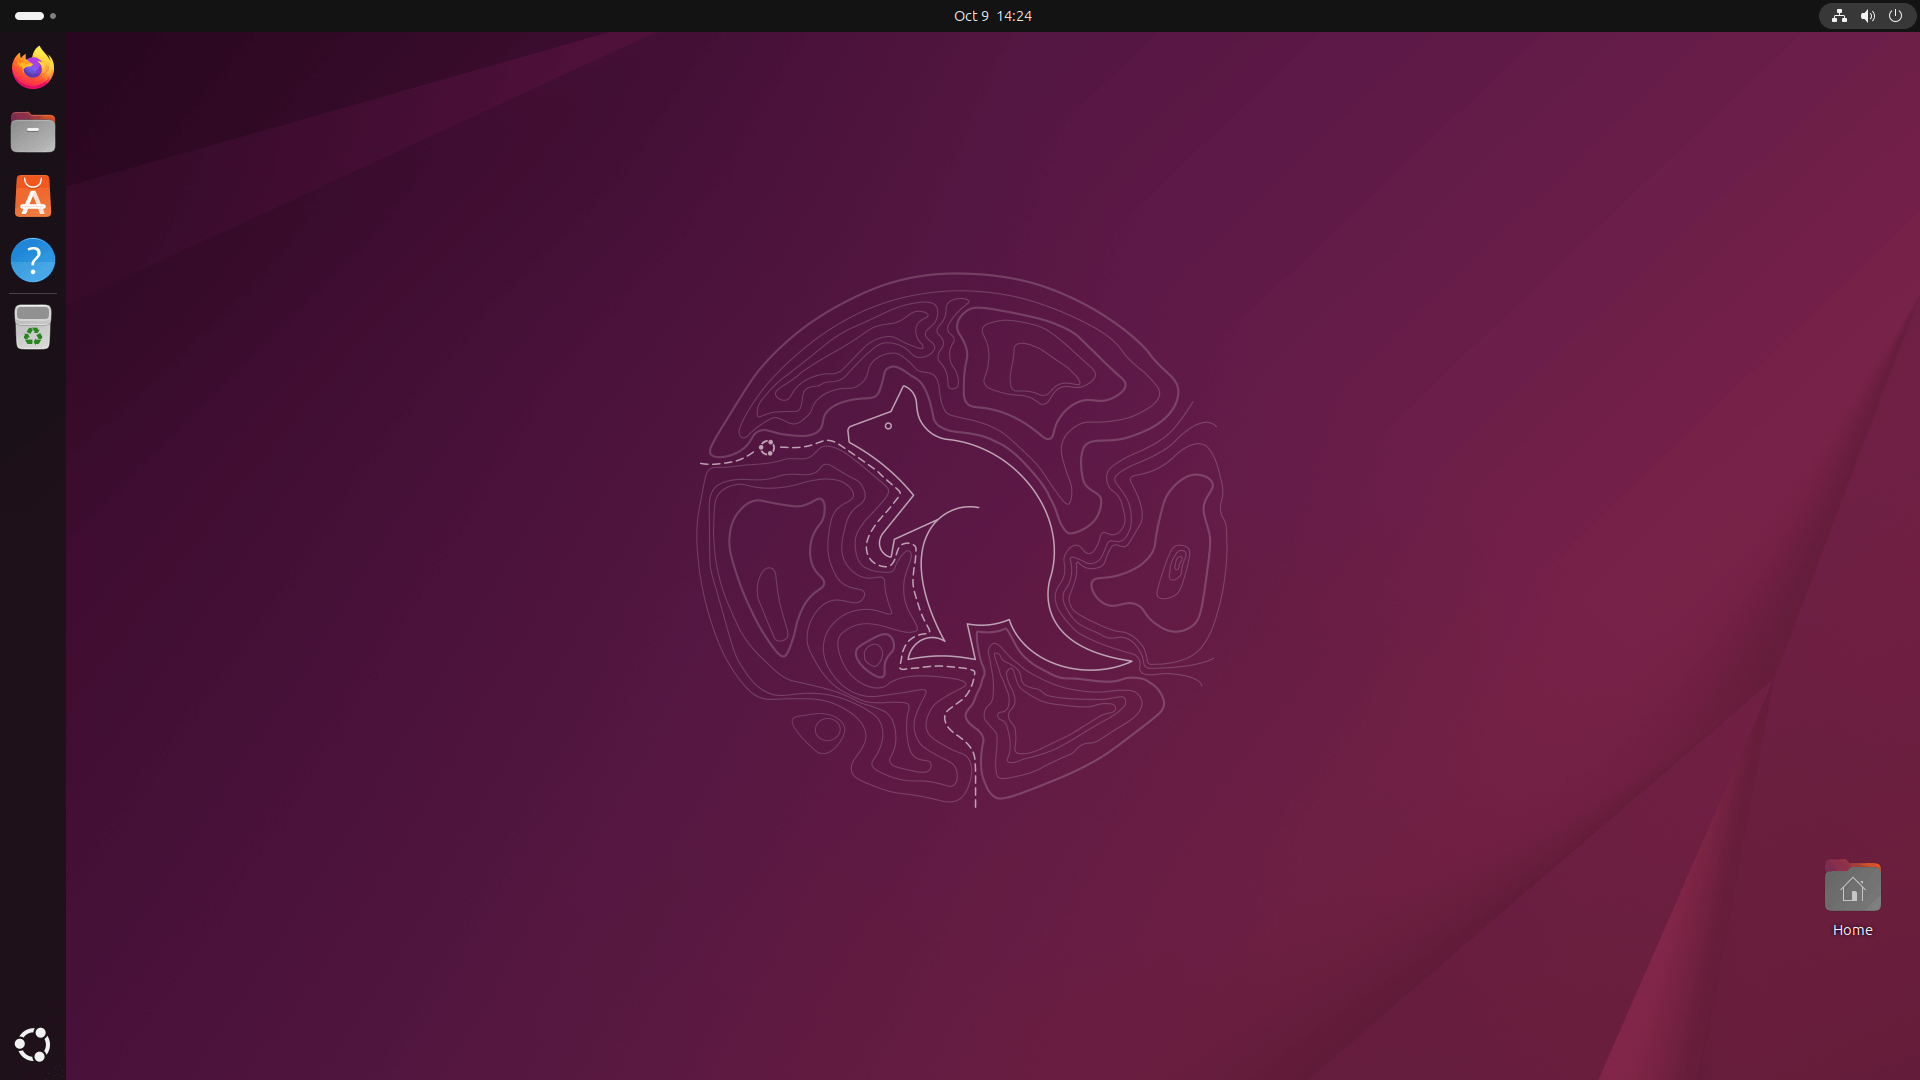Open the Trash from the dock
This screenshot has width=1920, height=1080.
tap(33, 327)
